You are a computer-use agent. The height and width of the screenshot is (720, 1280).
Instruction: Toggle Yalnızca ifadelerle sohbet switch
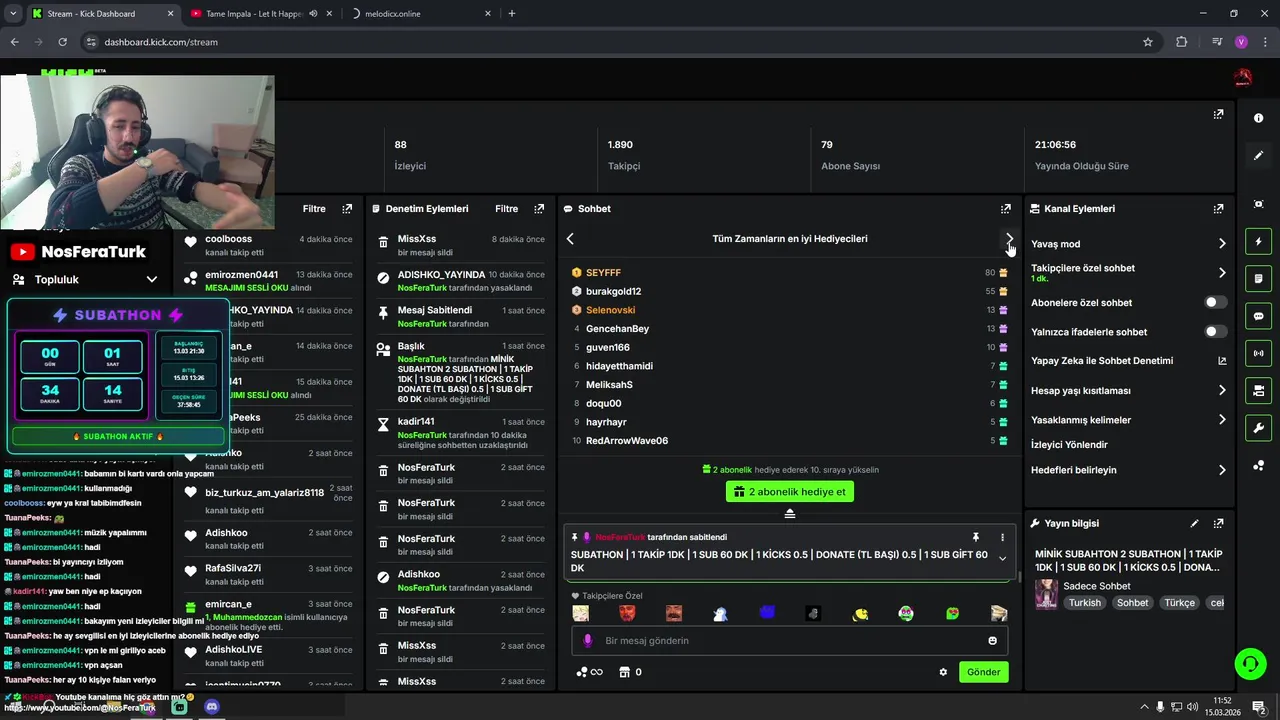[x=1215, y=331]
